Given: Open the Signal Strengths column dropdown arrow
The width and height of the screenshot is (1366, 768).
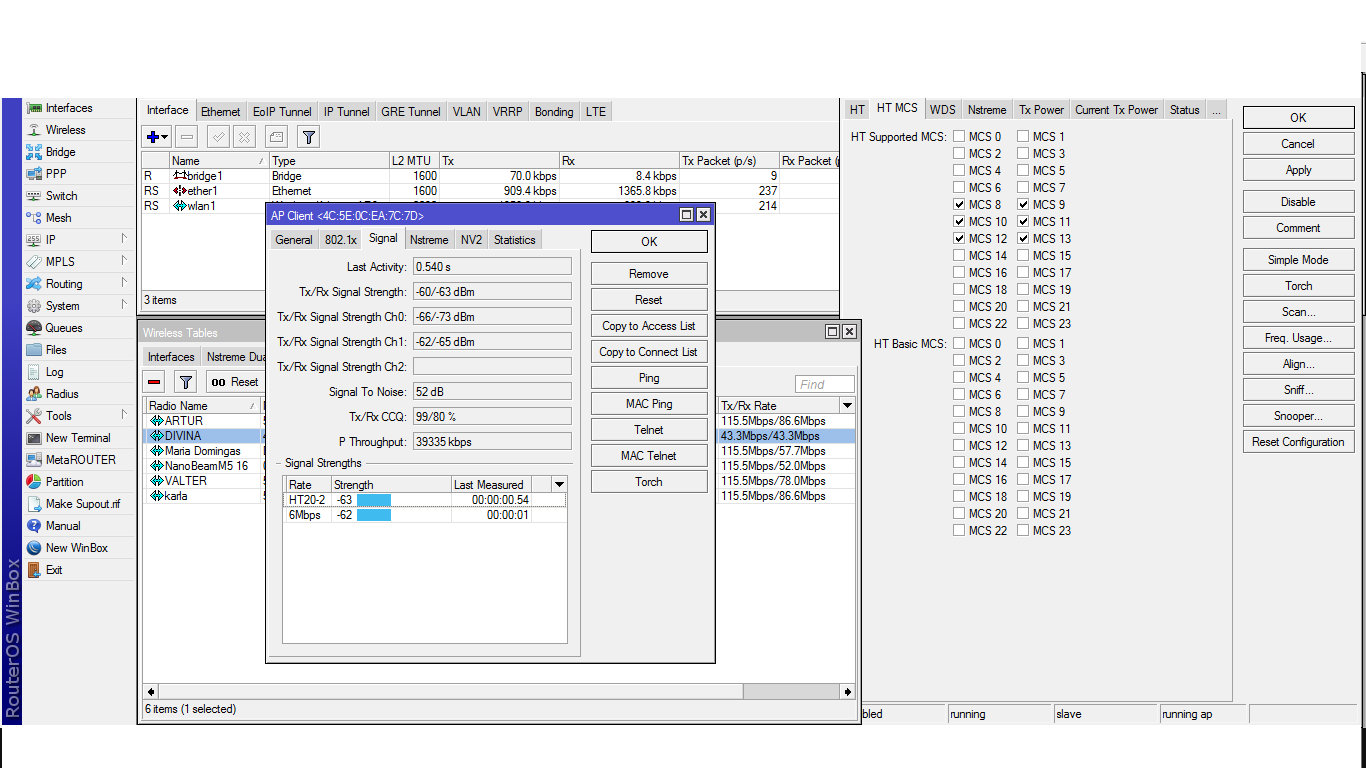Looking at the screenshot, I should click(559, 485).
